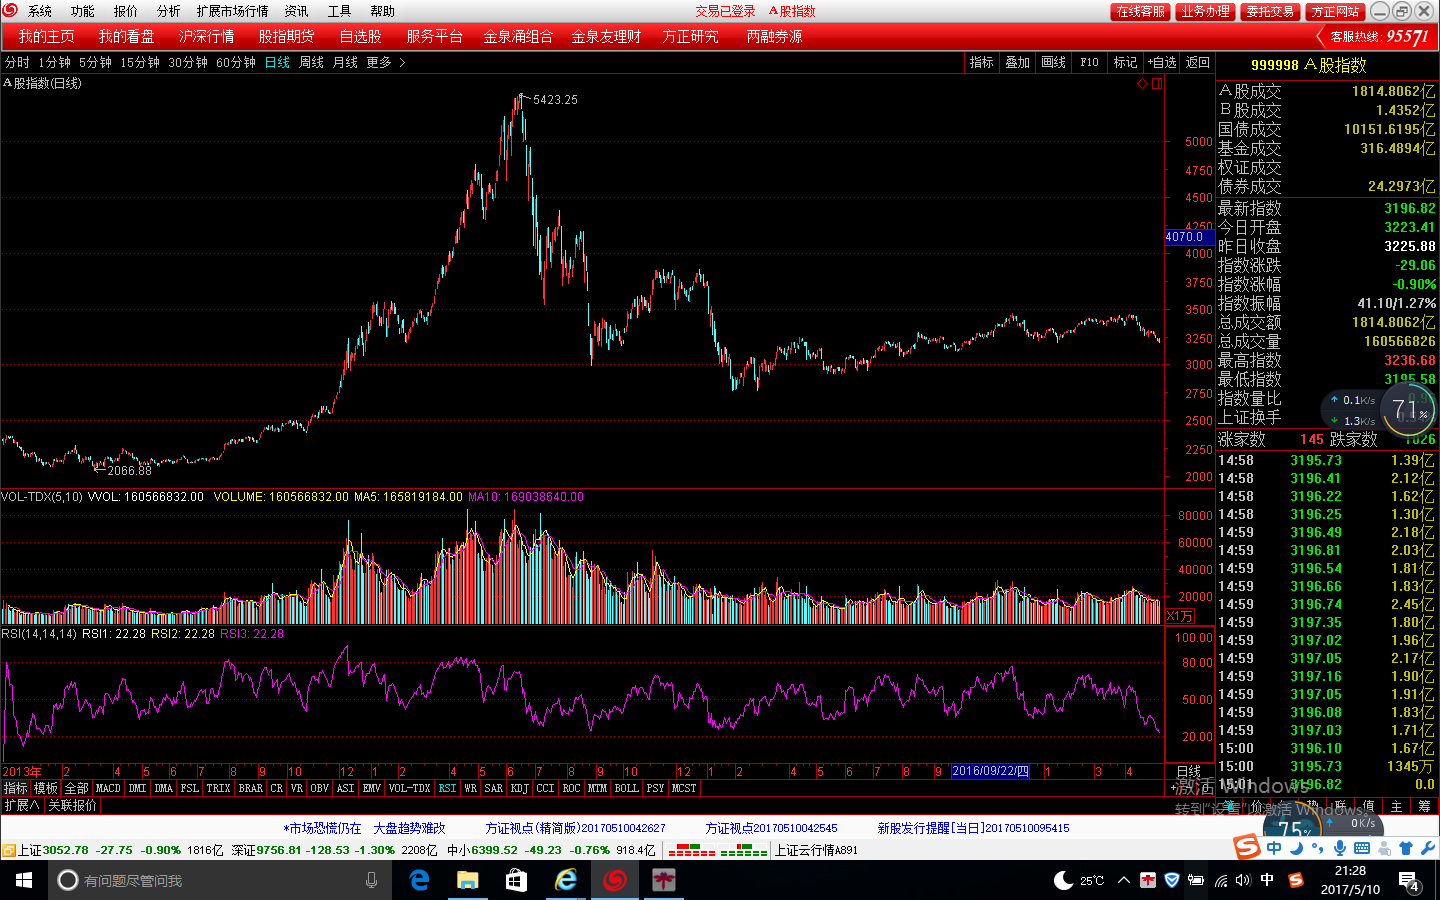This screenshot has width=1440, height=900.
Task: Open the 功能 menu
Action: tap(83, 11)
